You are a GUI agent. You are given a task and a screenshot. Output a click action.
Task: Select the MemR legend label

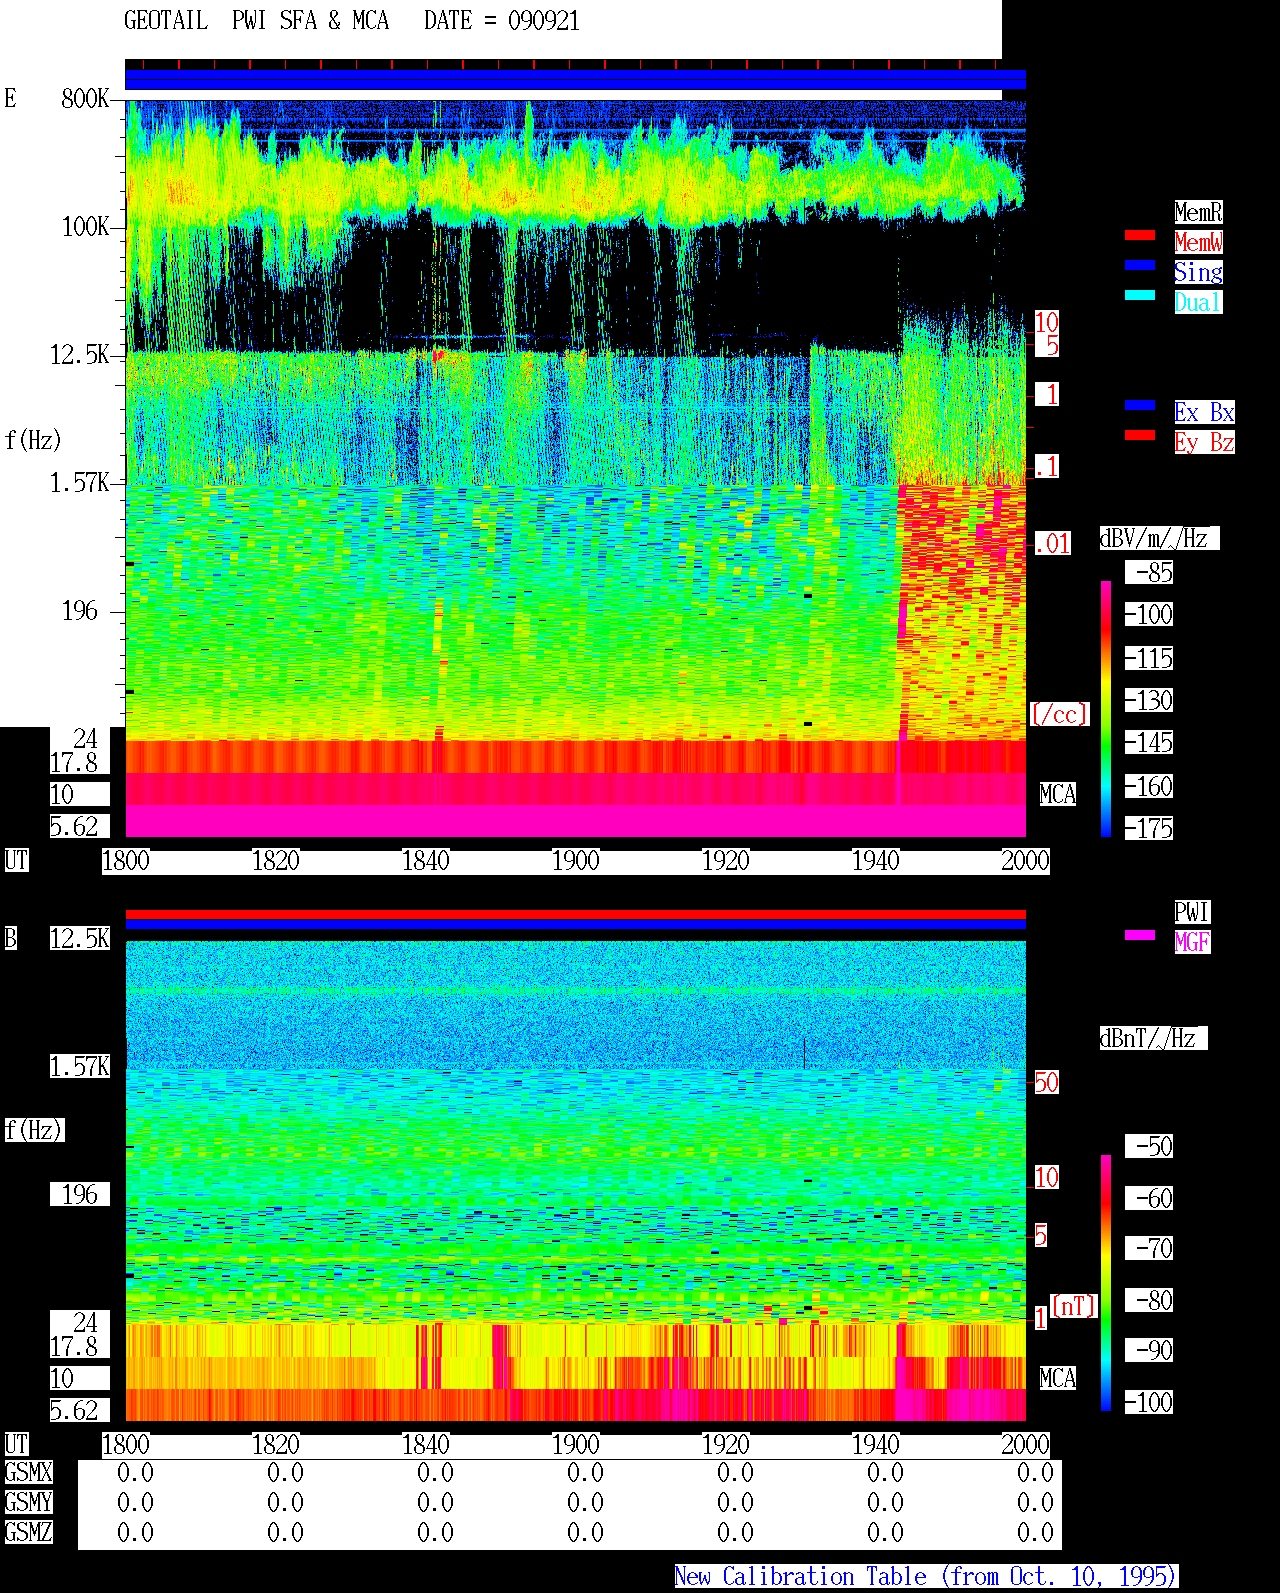point(1198,212)
